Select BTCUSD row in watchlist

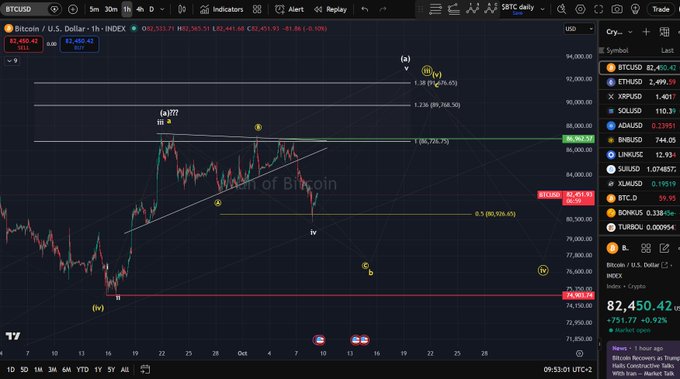[x=640, y=68]
